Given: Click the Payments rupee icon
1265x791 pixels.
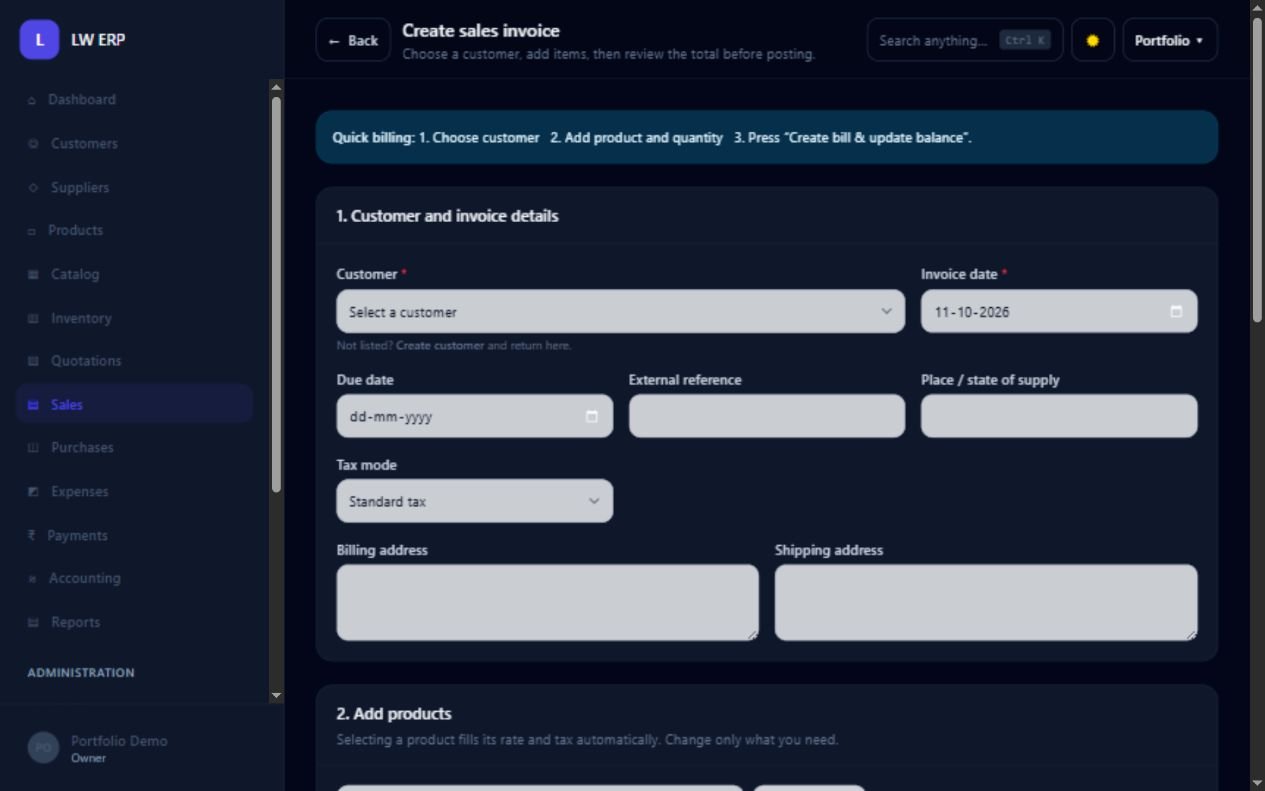Looking at the screenshot, I should 31,536.
